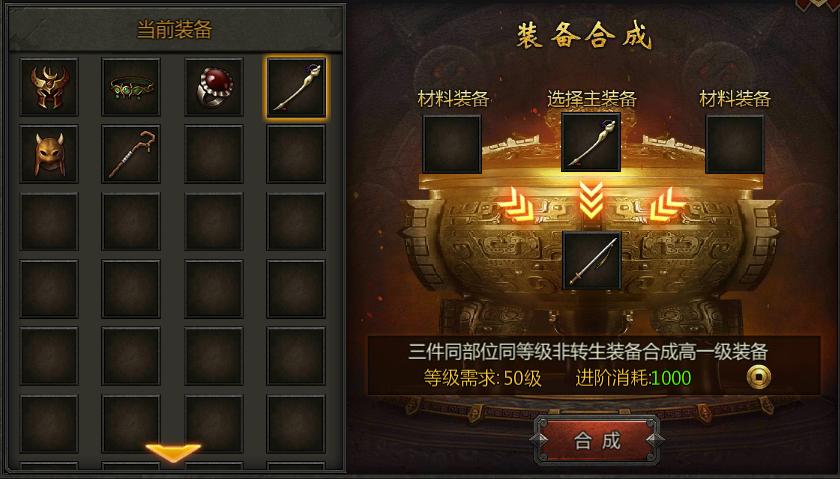Click the right 材料装备 empty slot
The image size is (840, 479).
pos(734,144)
